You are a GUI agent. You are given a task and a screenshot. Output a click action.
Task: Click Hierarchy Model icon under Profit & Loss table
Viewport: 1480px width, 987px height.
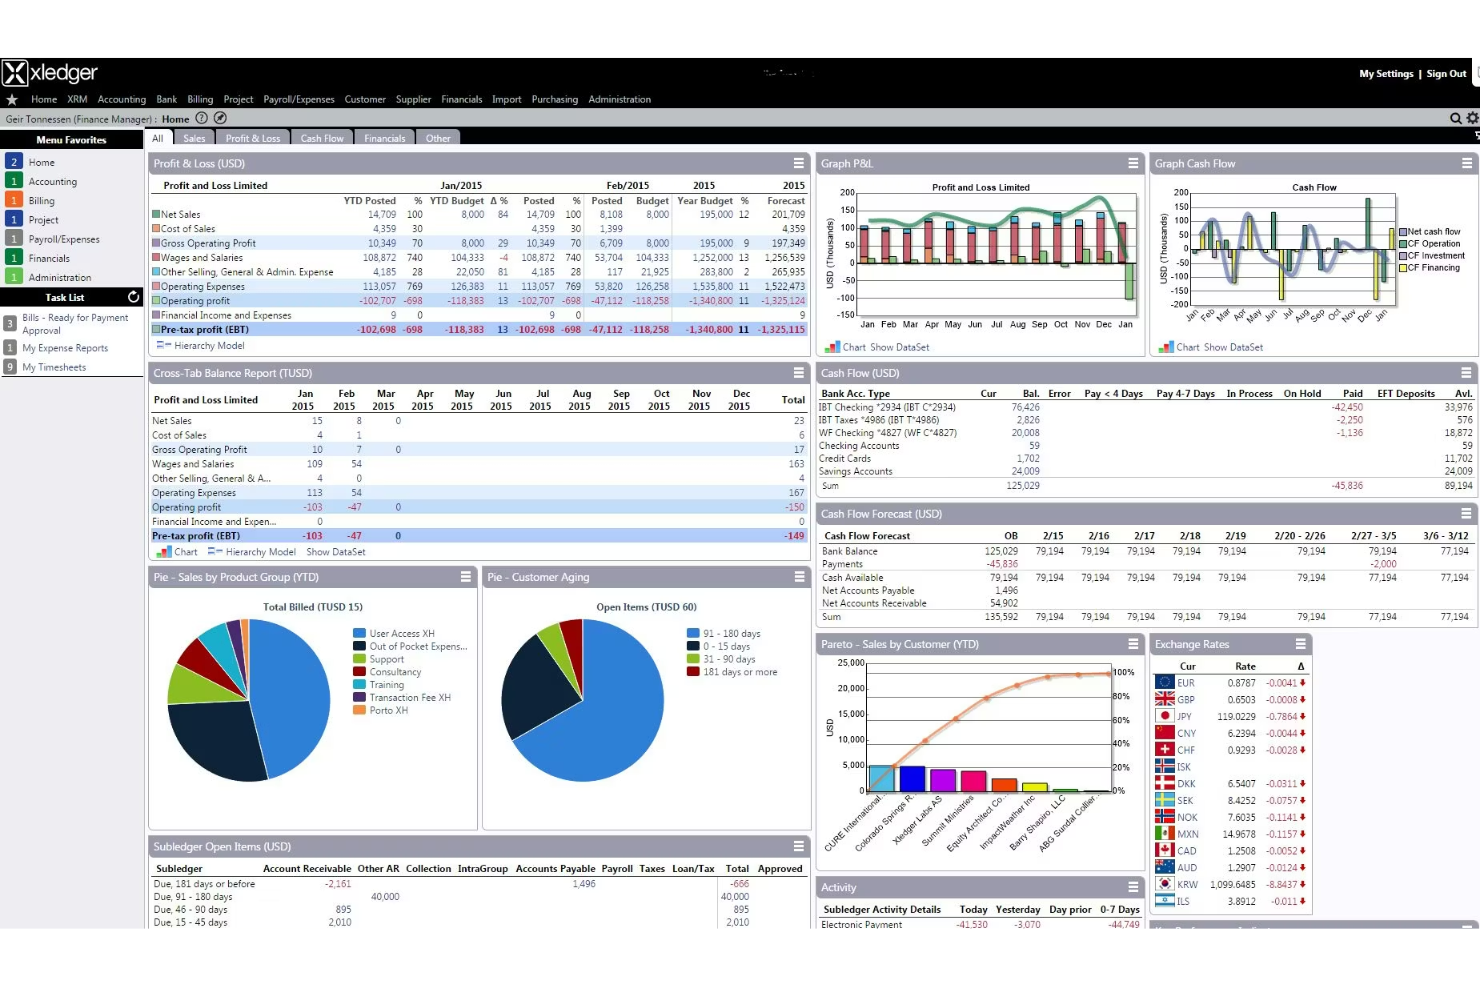(163, 345)
